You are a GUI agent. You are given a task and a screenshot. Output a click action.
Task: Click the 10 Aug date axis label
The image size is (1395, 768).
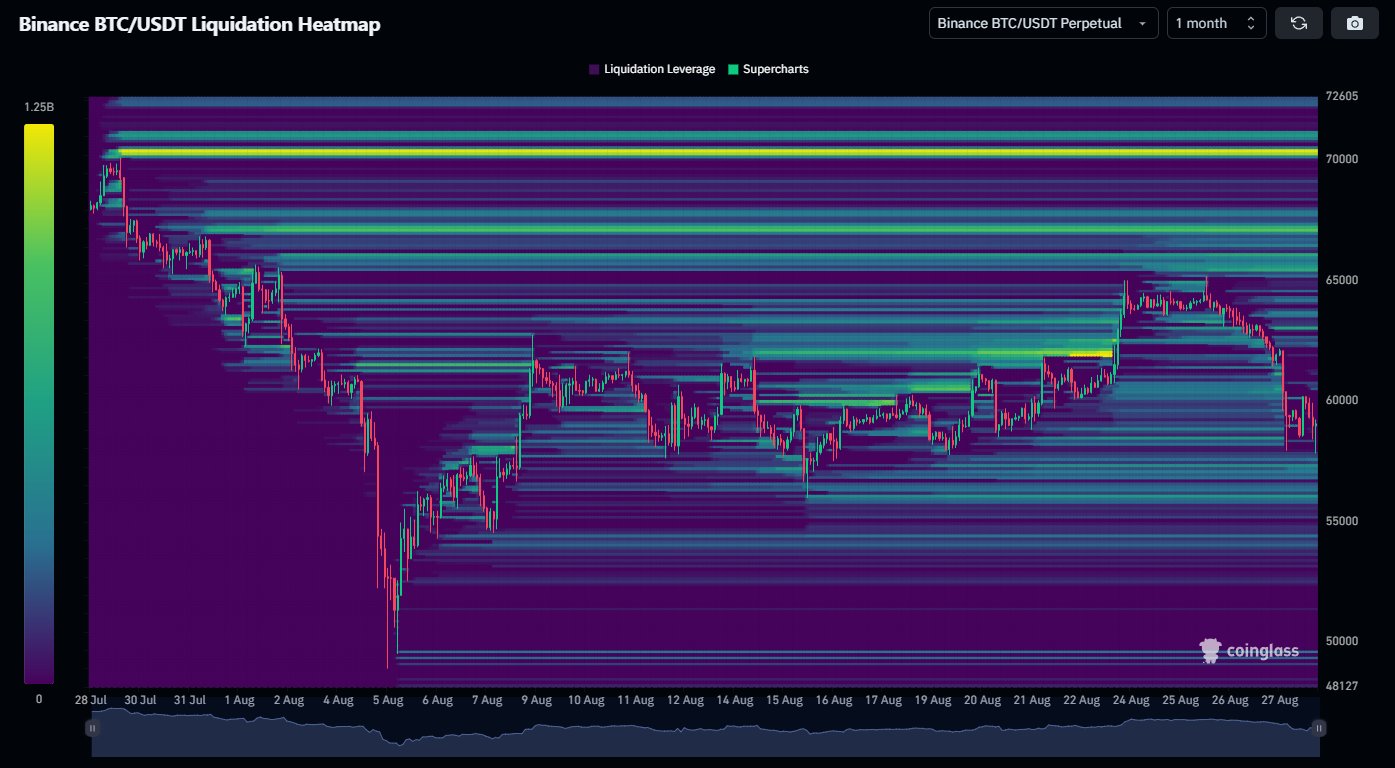[585, 700]
